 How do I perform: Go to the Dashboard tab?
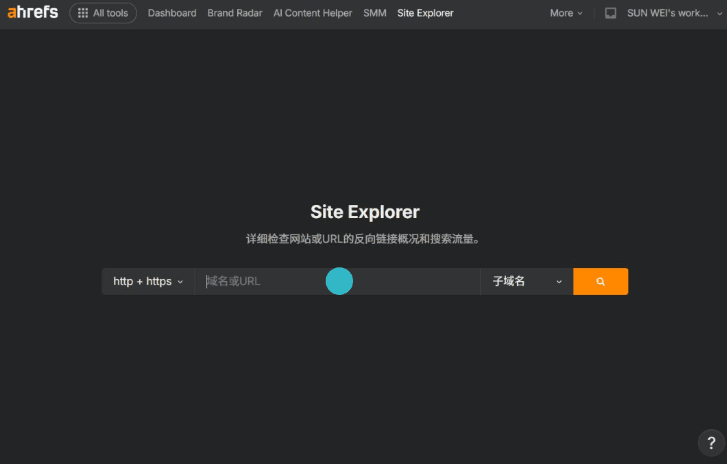[x=172, y=13]
